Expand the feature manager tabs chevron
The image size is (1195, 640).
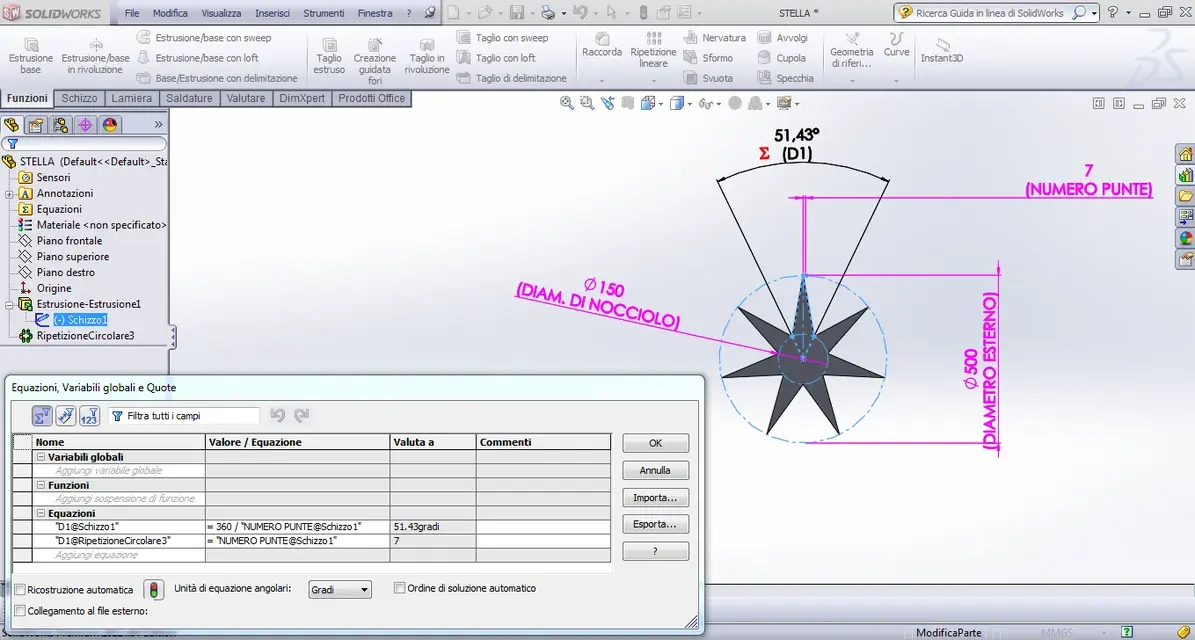159,124
